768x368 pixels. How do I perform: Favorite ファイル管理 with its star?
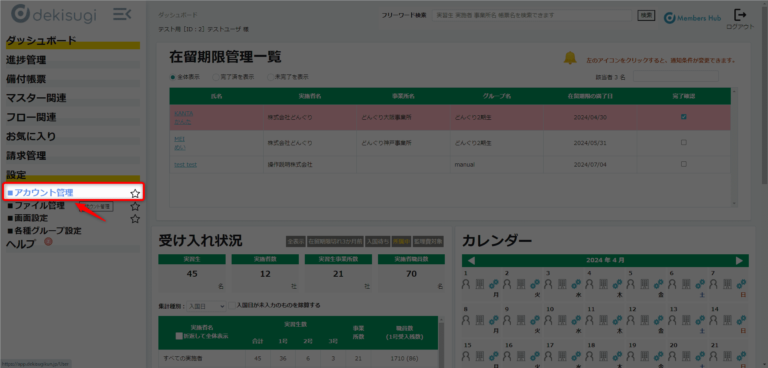pyautogui.click(x=135, y=206)
